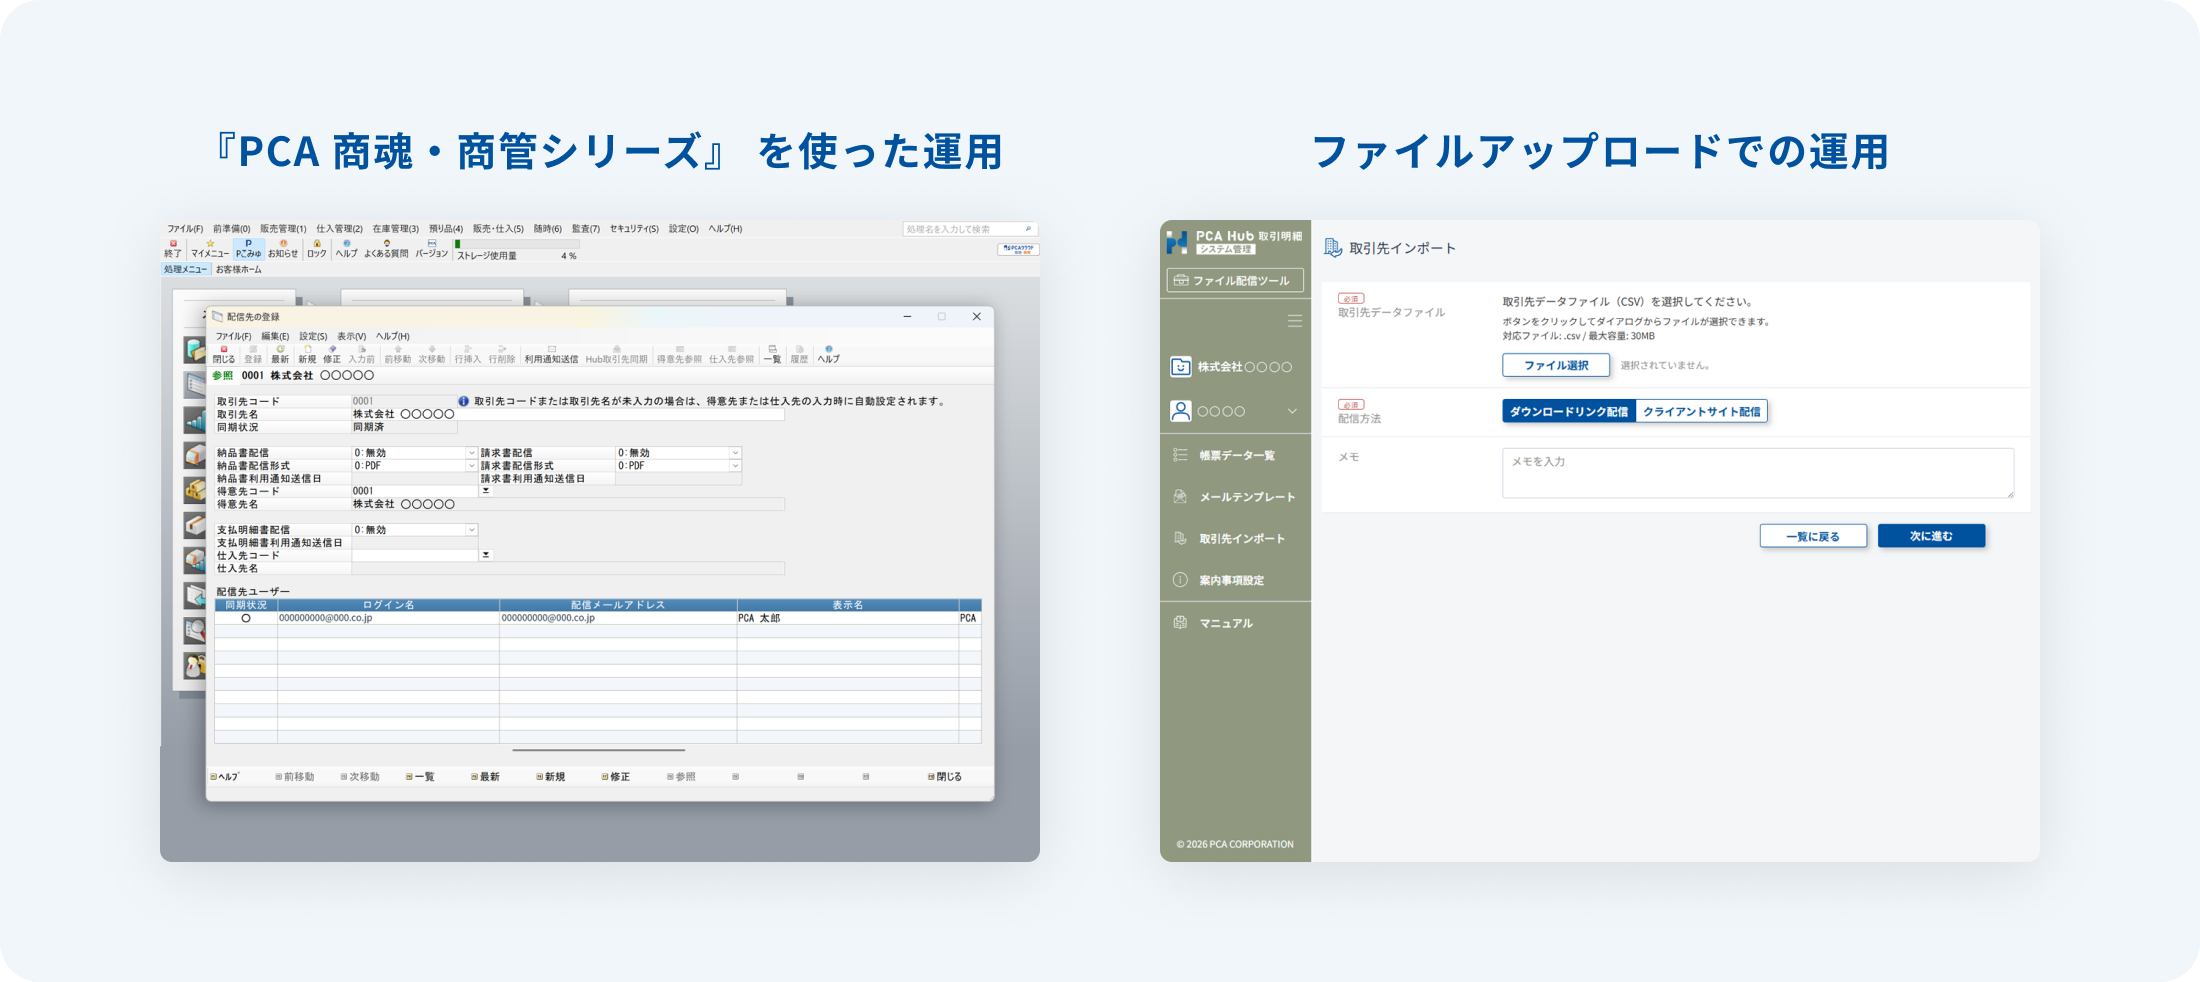
Task: Open マイメニュー star icon in main toolbar
Action: coord(210,248)
